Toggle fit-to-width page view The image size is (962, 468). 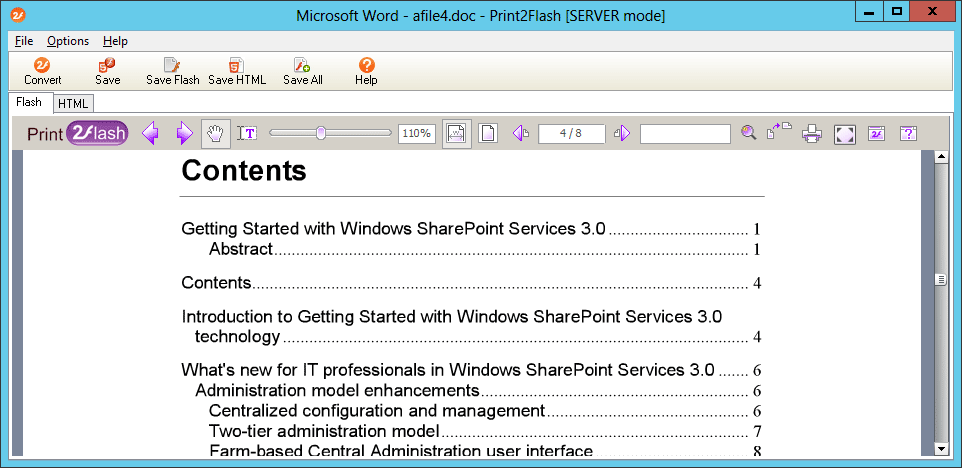[x=457, y=133]
